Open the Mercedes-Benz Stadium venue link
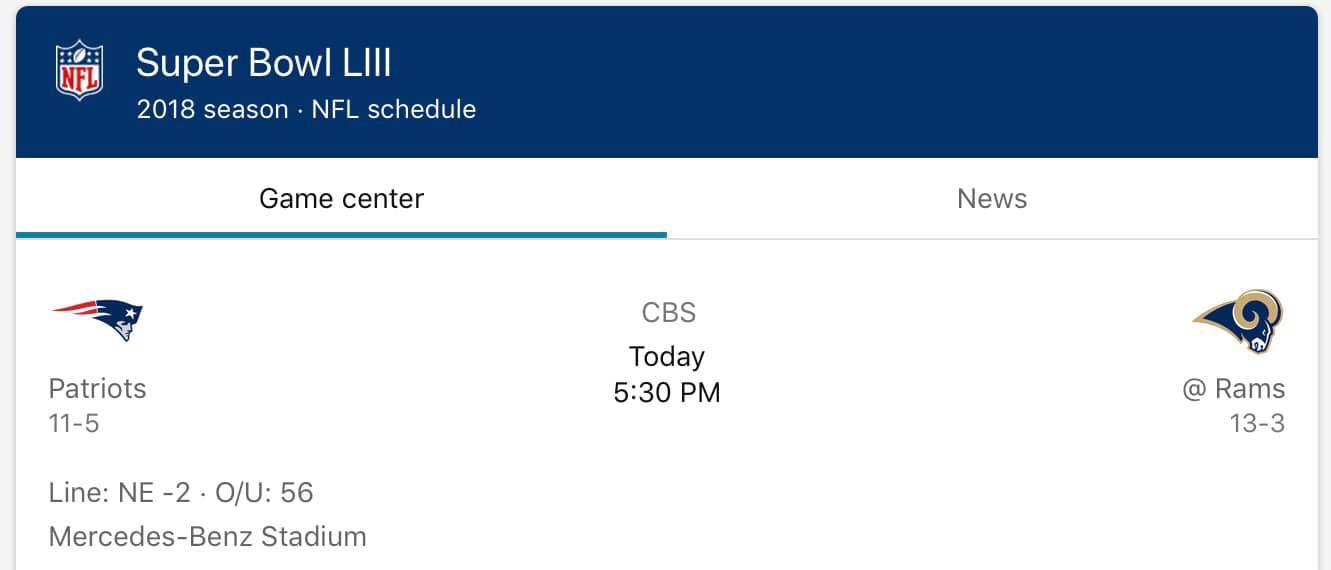This screenshot has height=570, width=1331. pos(207,537)
